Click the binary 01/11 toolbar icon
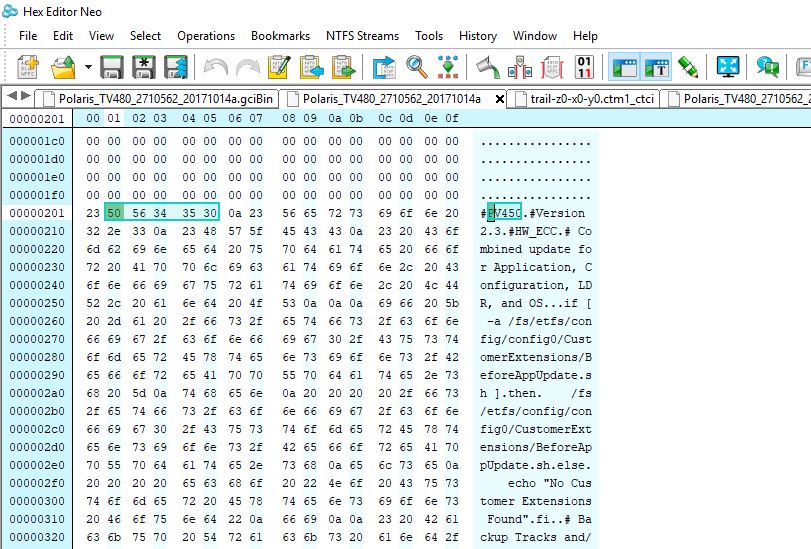This screenshot has height=549, width=811. tap(586, 67)
